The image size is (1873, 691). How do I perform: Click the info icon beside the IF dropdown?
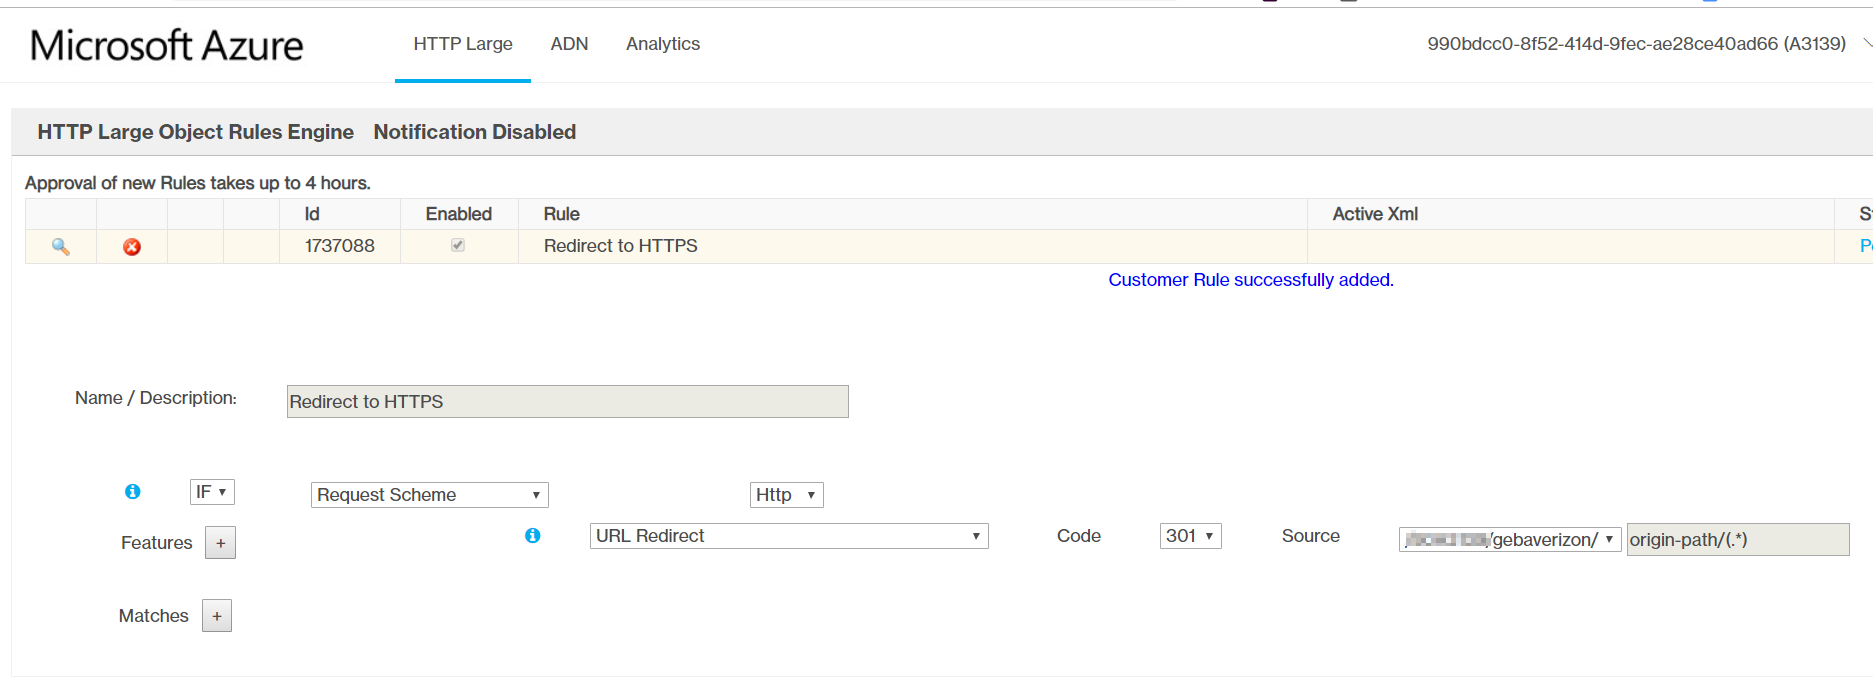(x=132, y=492)
